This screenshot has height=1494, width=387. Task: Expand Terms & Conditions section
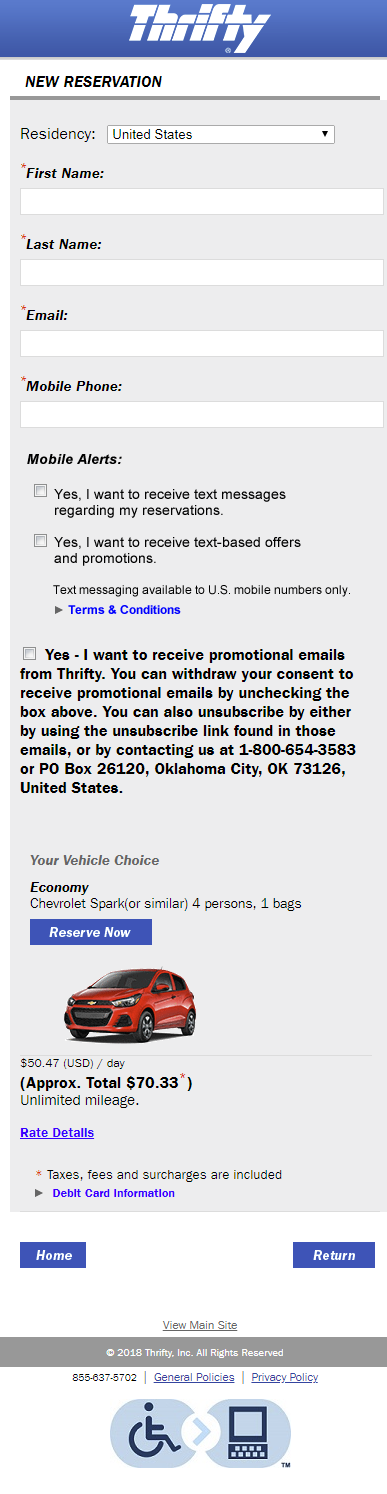[124, 610]
